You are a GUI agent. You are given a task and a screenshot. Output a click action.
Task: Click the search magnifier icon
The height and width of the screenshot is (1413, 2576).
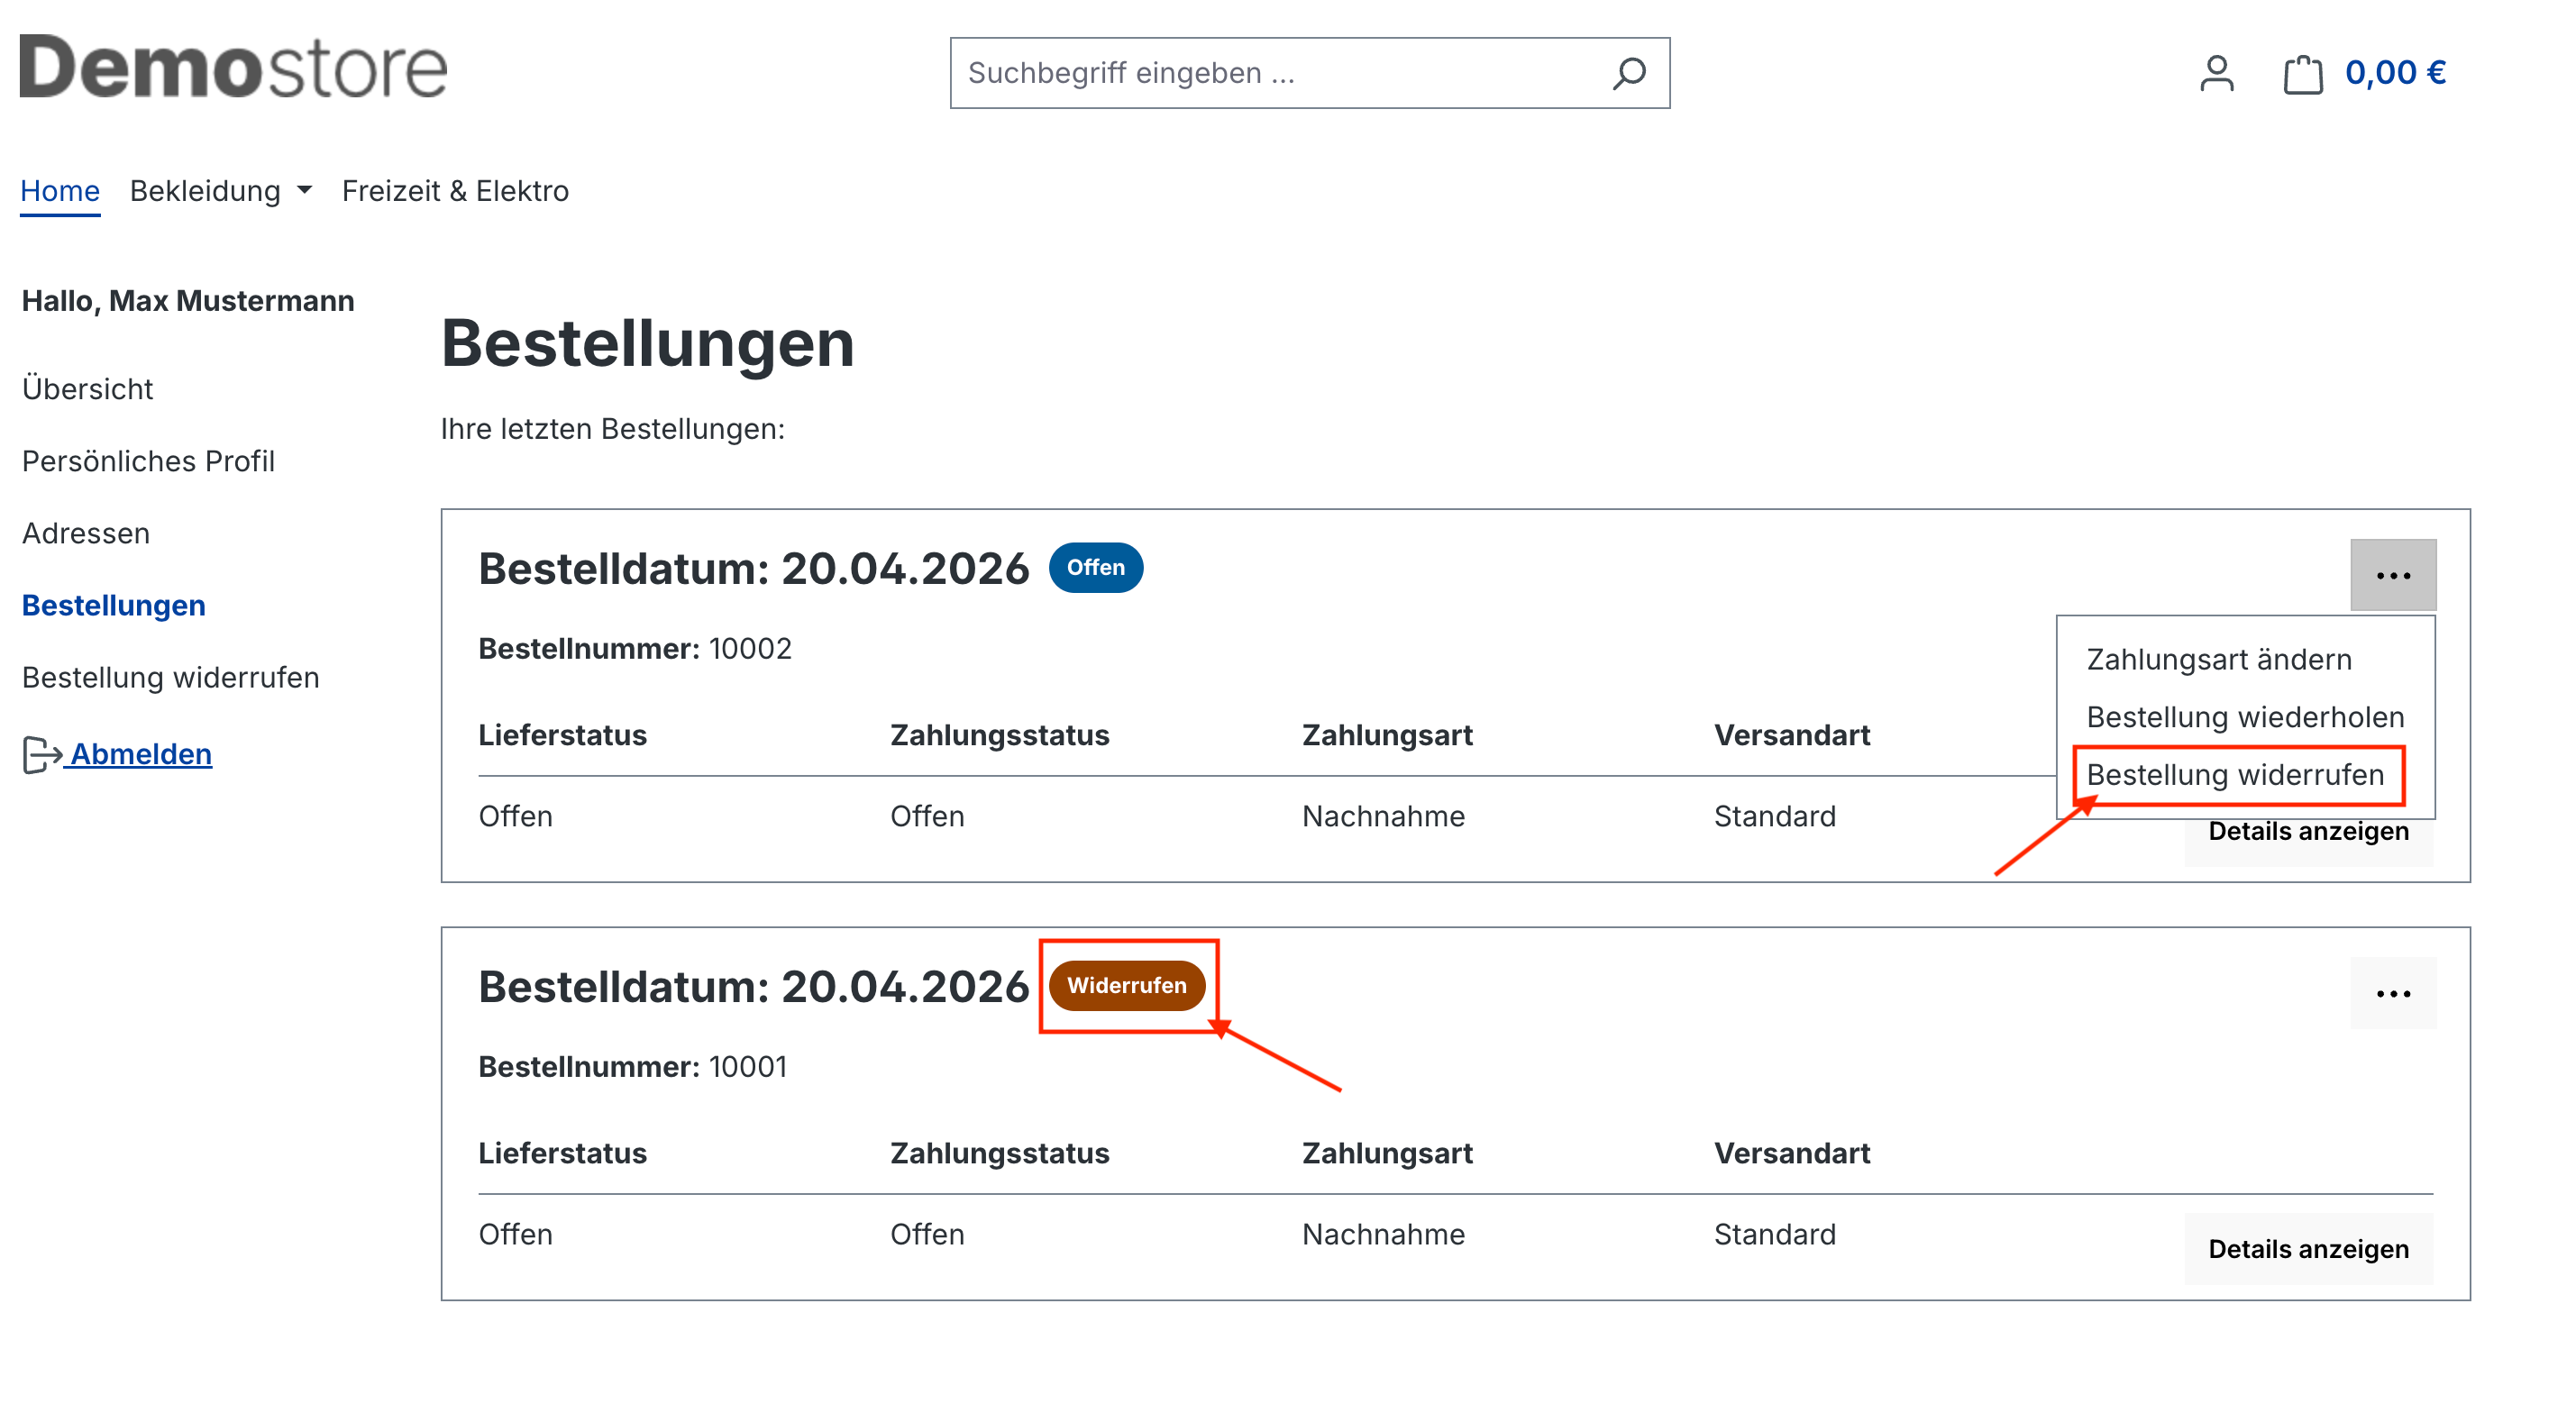pyautogui.click(x=1628, y=73)
